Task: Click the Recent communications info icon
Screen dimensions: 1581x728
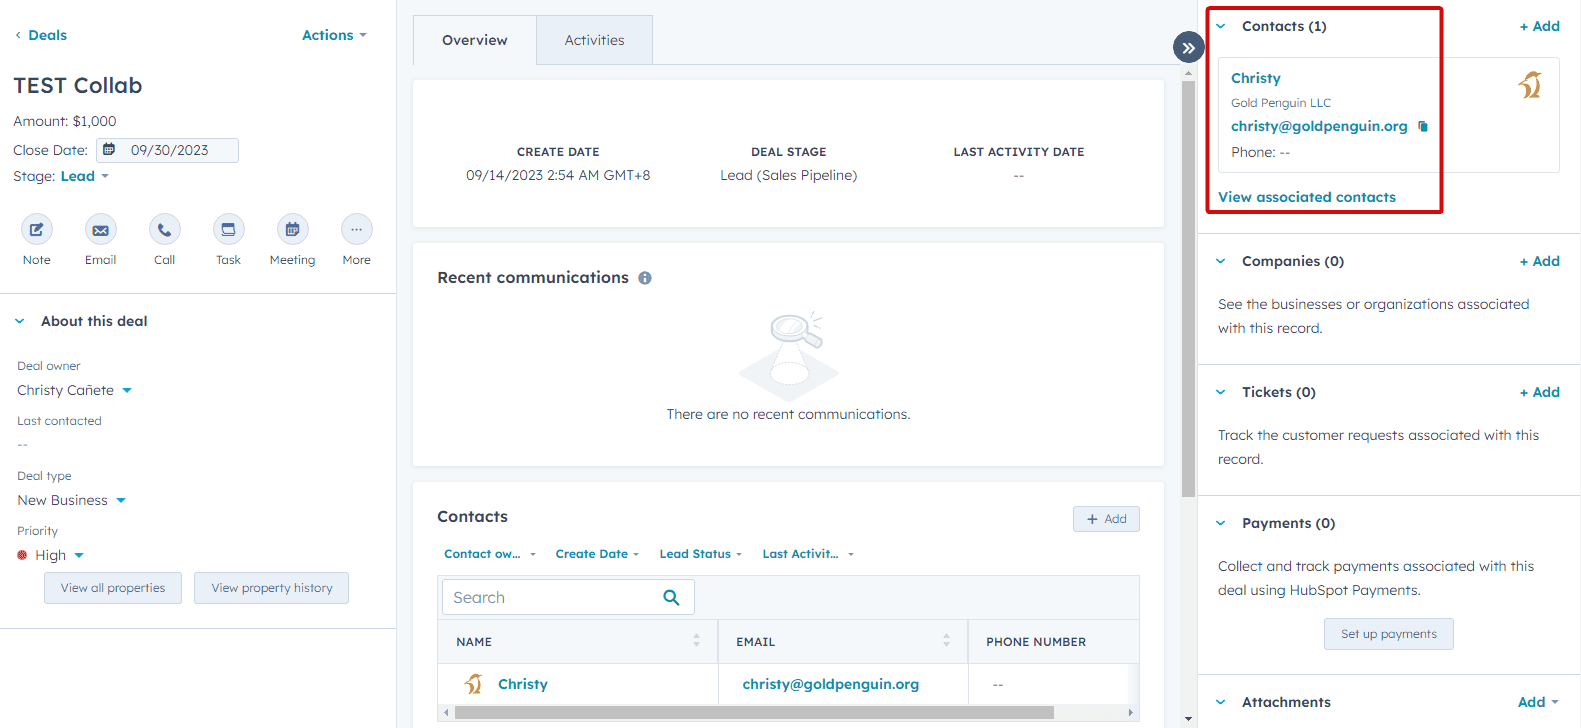Action: pyautogui.click(x=645, y=278)
